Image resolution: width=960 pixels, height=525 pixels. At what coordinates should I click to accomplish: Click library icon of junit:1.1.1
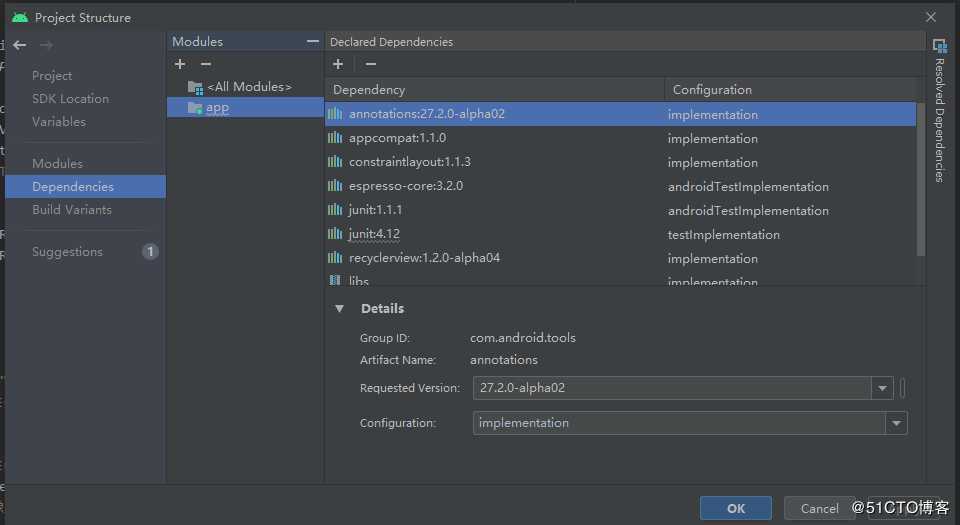[335, 210]
